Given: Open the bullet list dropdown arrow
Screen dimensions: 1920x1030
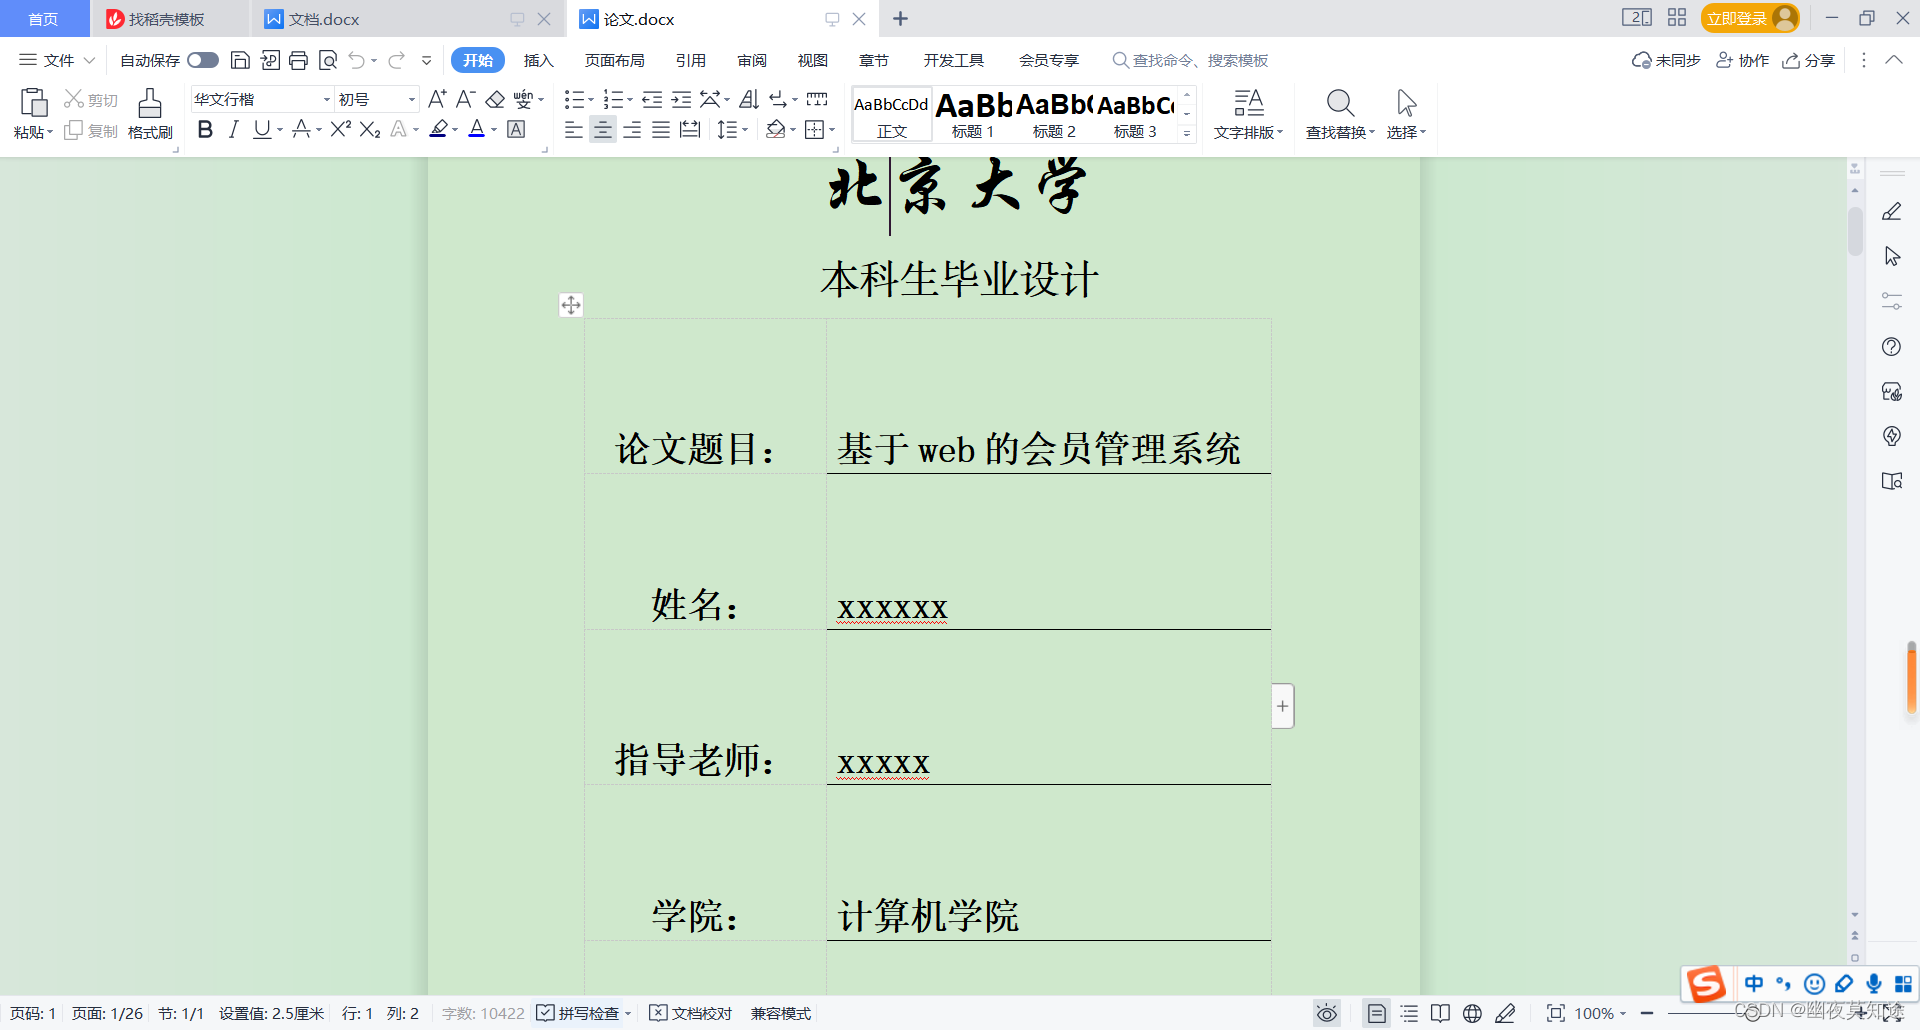Looking at the screenshot, I should pyautogui.click(x=591, y=100).
